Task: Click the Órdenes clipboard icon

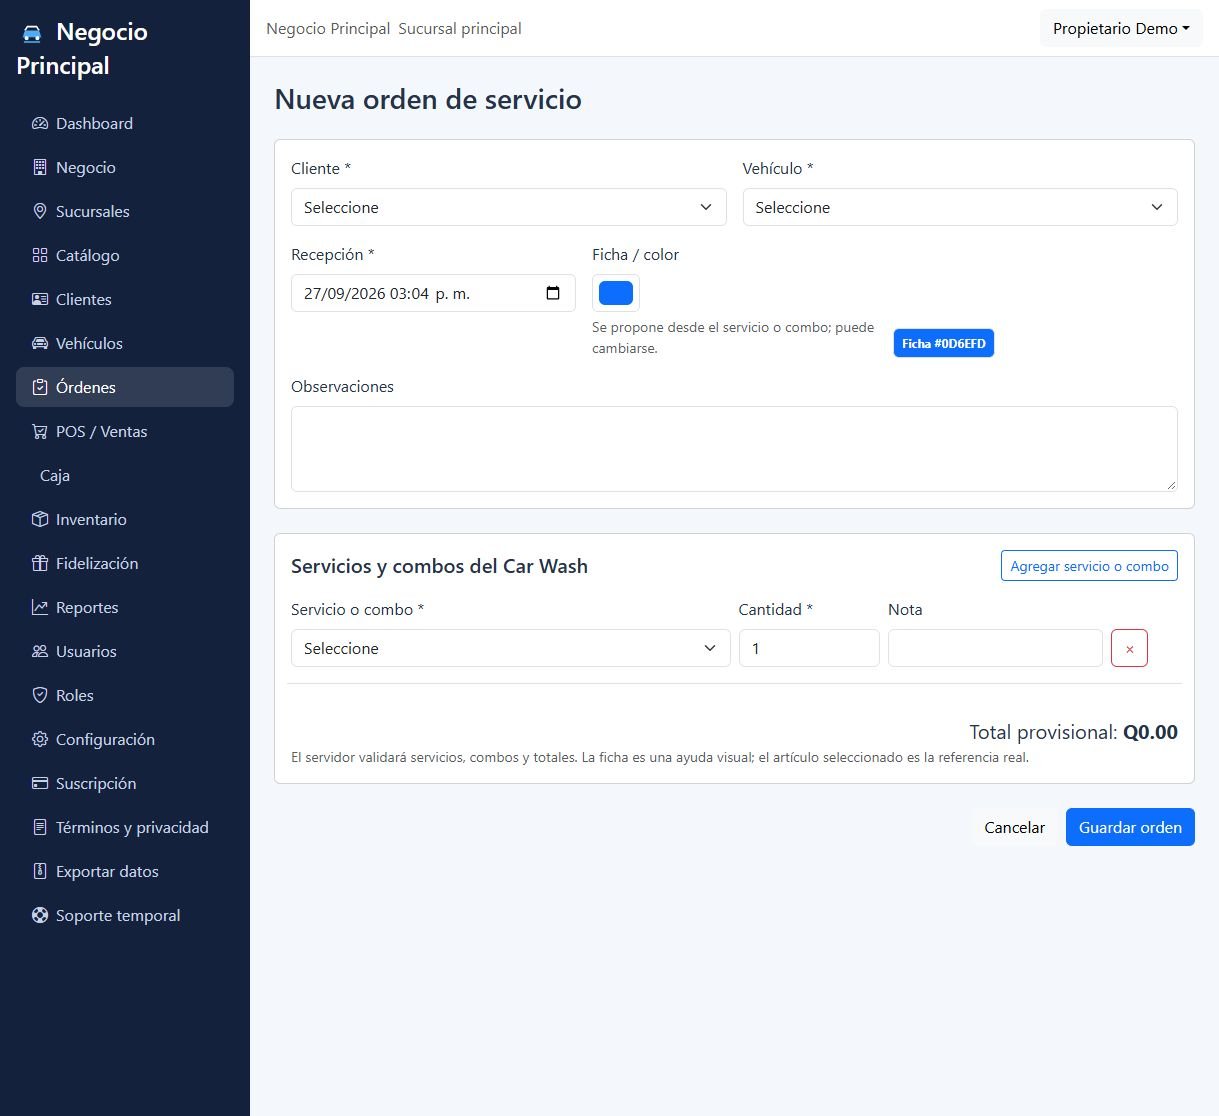Action: [x=40, y=388]
